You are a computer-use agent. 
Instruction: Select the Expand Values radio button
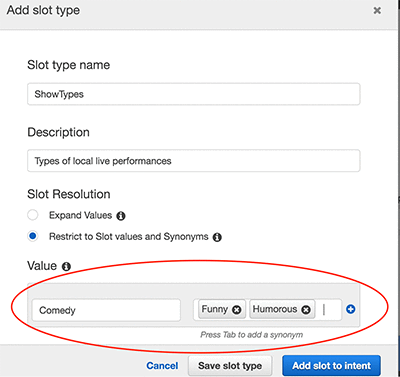point(33,215)
